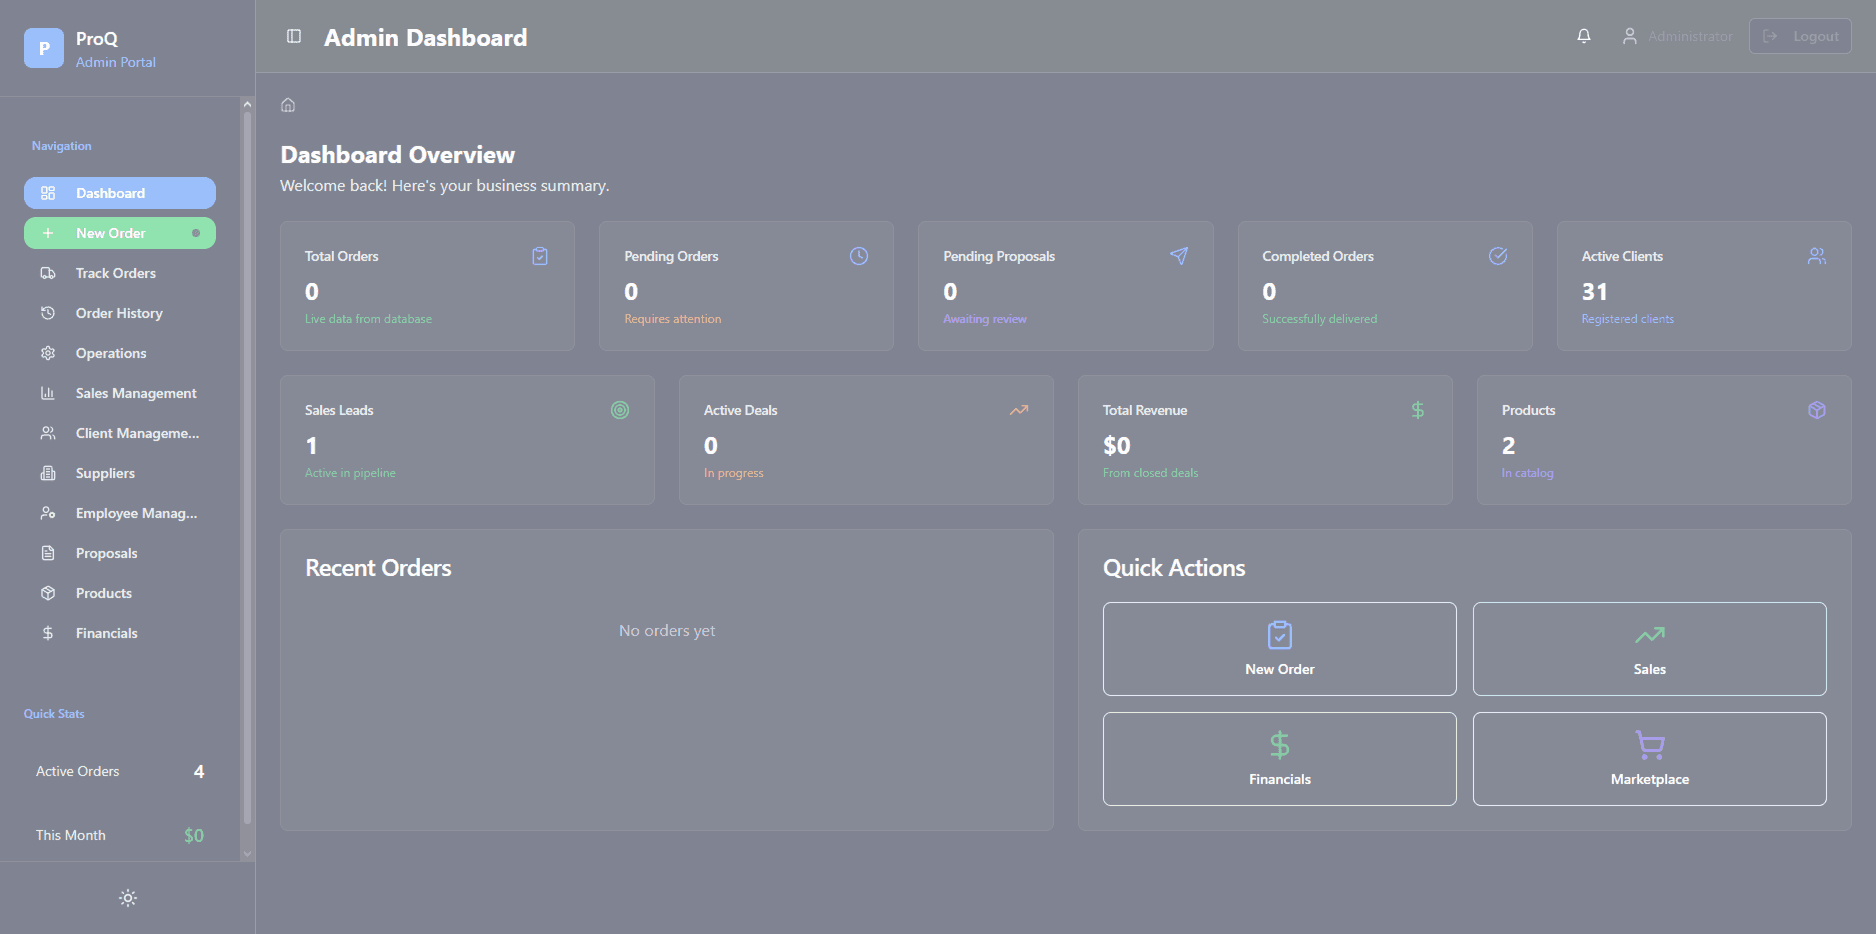Click the Completed Orders checkmark icon
The image size is (1876, 934).
coord(1498,256)
